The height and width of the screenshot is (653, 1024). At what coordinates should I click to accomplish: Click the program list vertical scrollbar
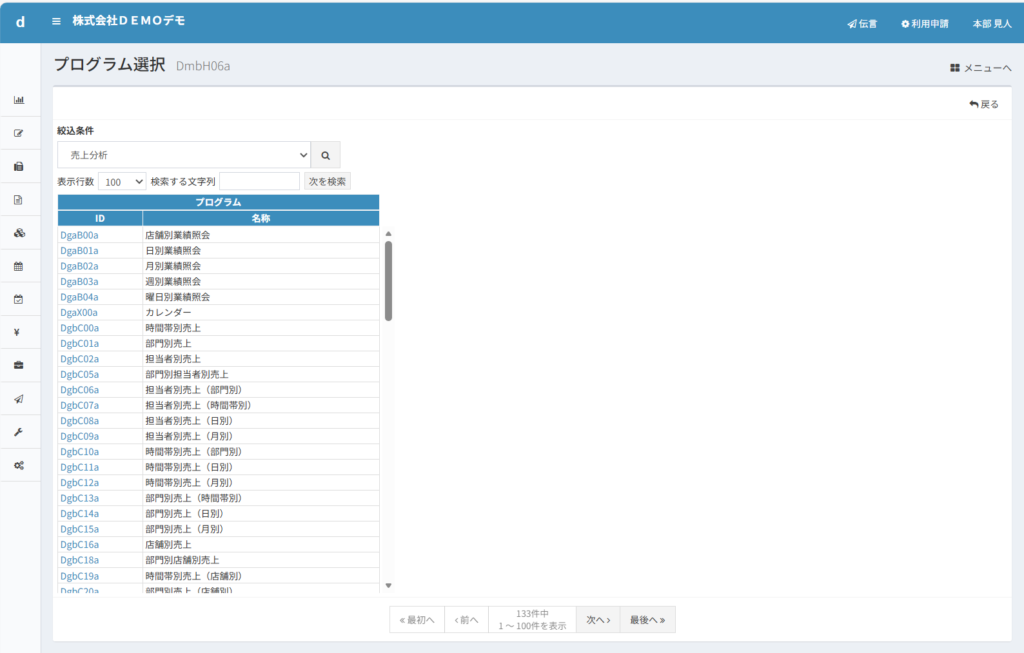pyautogui.click(x=388, y=280)
